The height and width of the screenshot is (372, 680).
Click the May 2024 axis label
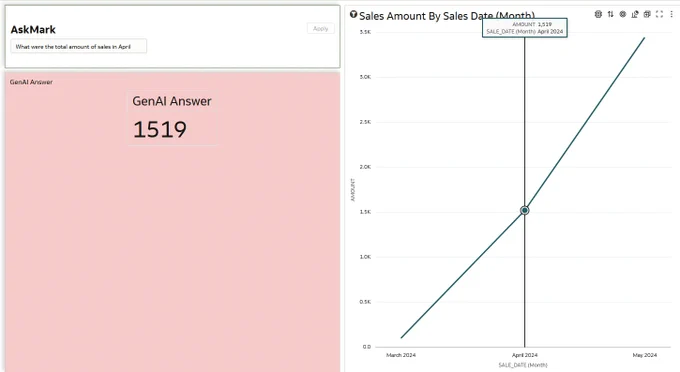[644, 355]
